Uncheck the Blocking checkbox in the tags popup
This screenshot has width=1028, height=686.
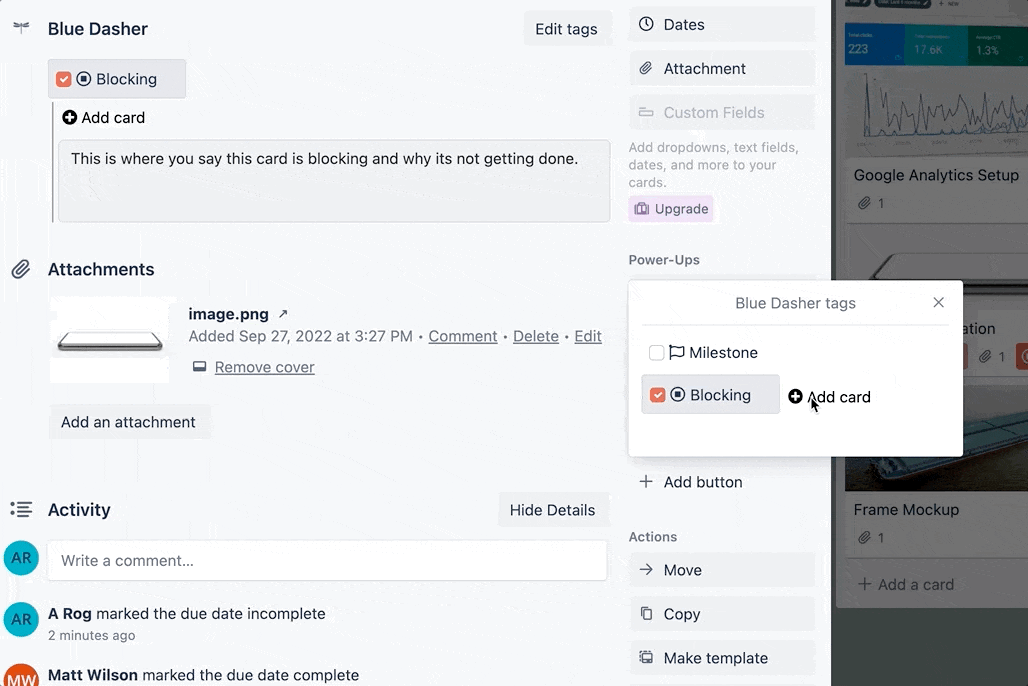pos(658,394)
